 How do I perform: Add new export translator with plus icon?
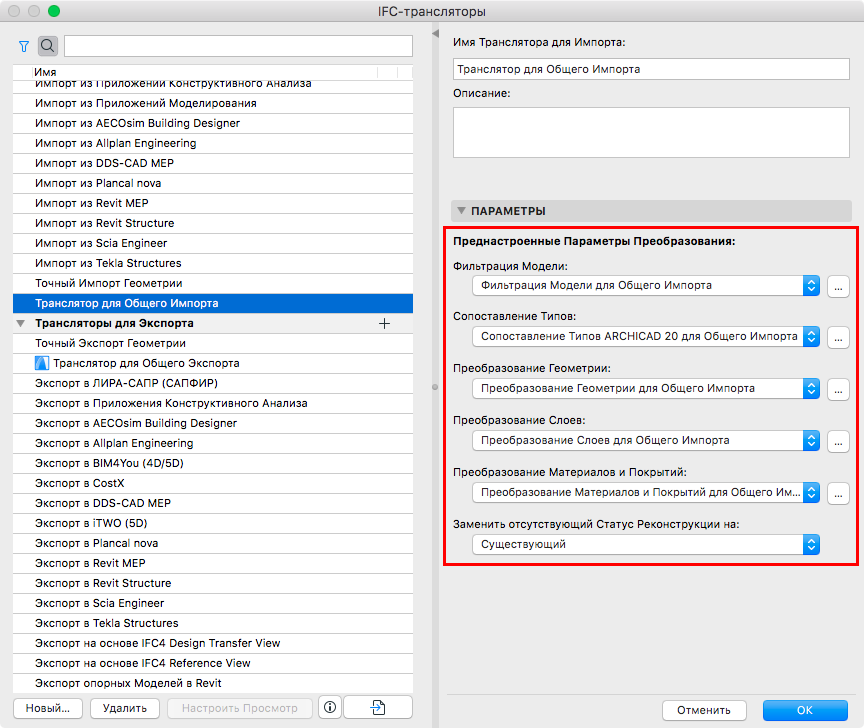(x=385, y=323)
